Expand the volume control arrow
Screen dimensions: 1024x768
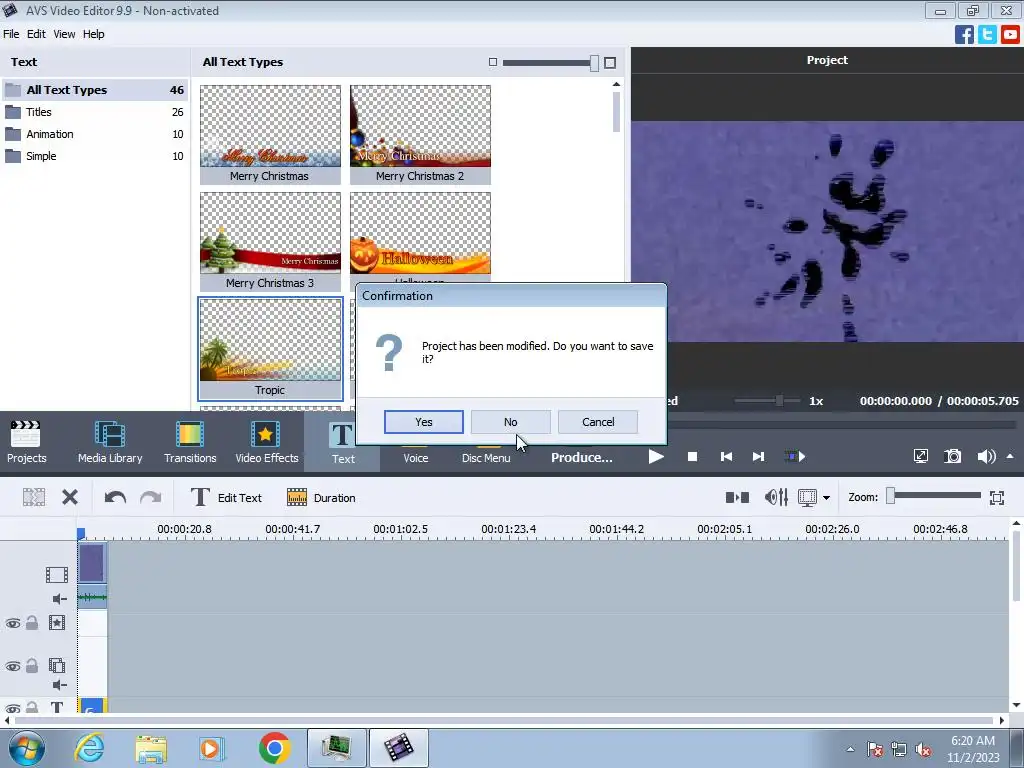1010,456
